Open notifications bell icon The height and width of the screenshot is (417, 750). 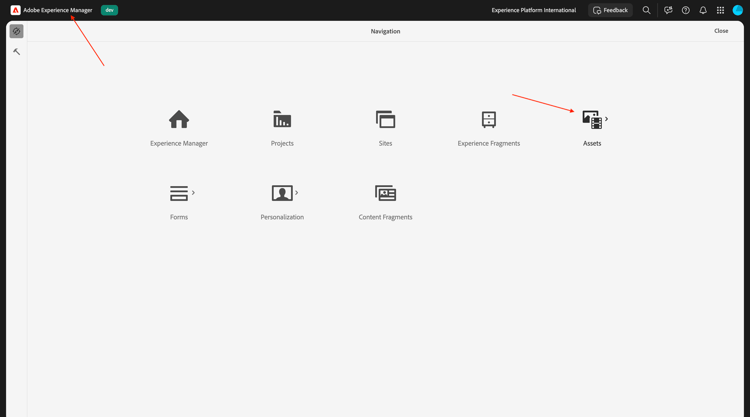pos(703,10)
